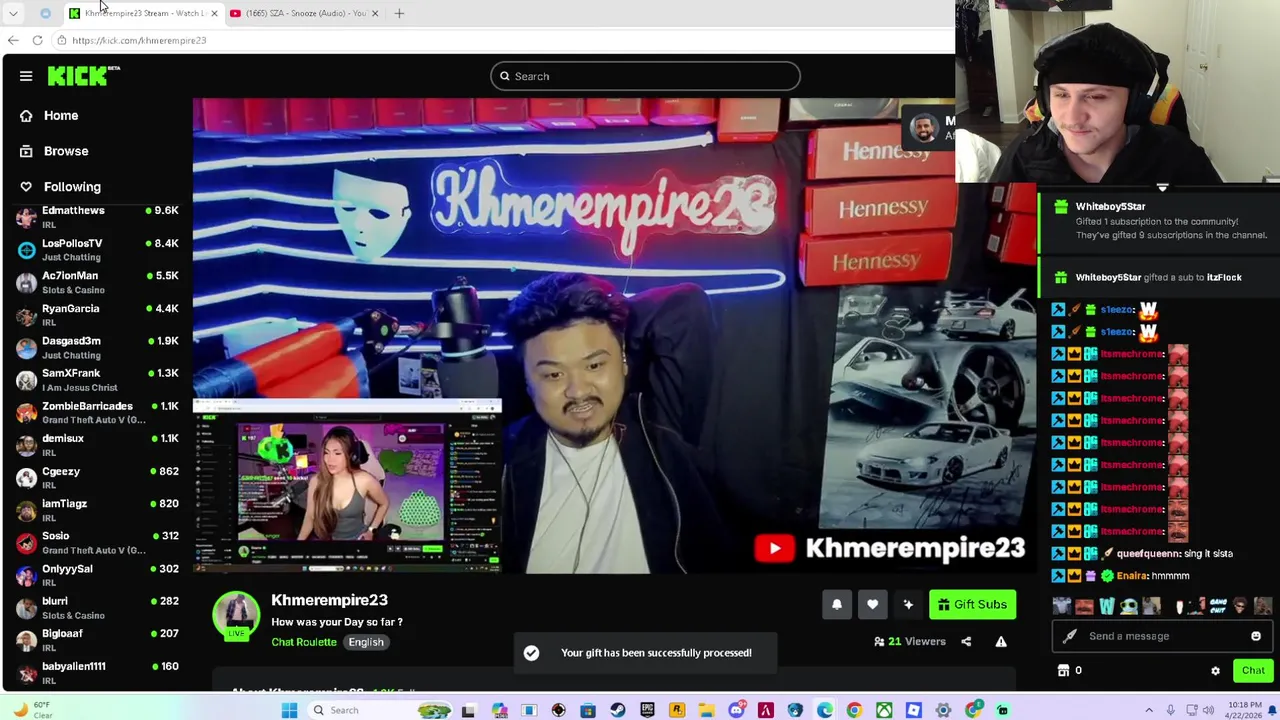Open SamXFrank channel in sidebar
Image resolution: width=1280 pixels, height=720 pixels.
coord(97,380)
